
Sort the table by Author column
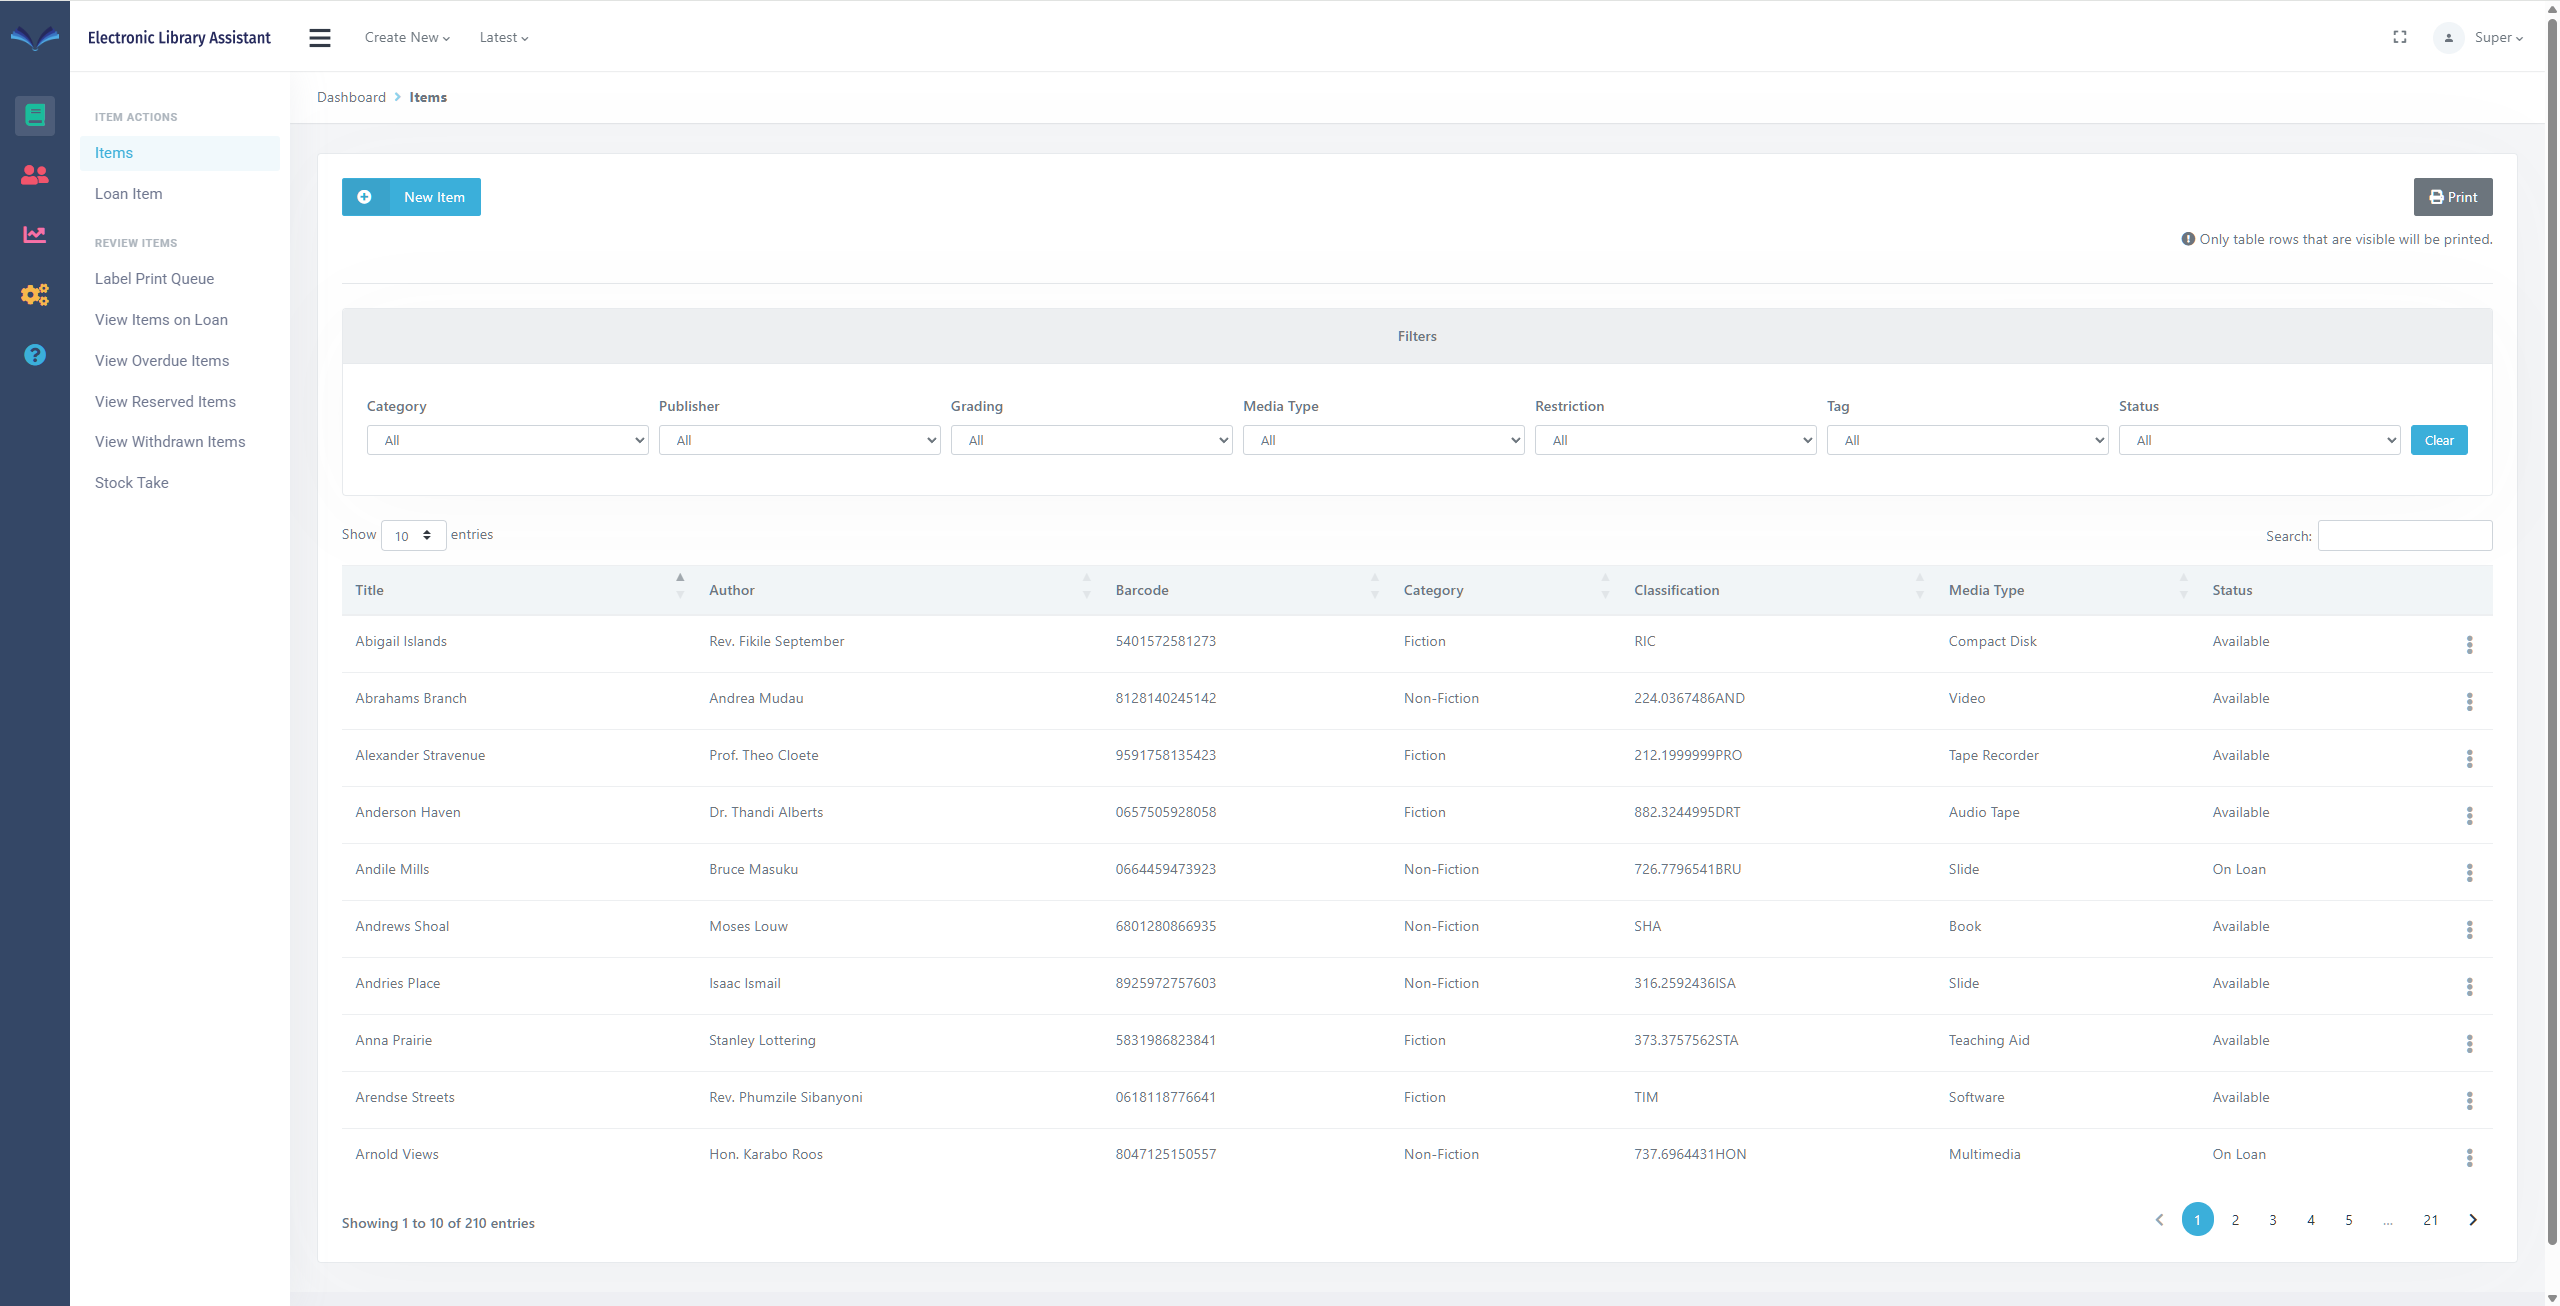tap(731, 590)
